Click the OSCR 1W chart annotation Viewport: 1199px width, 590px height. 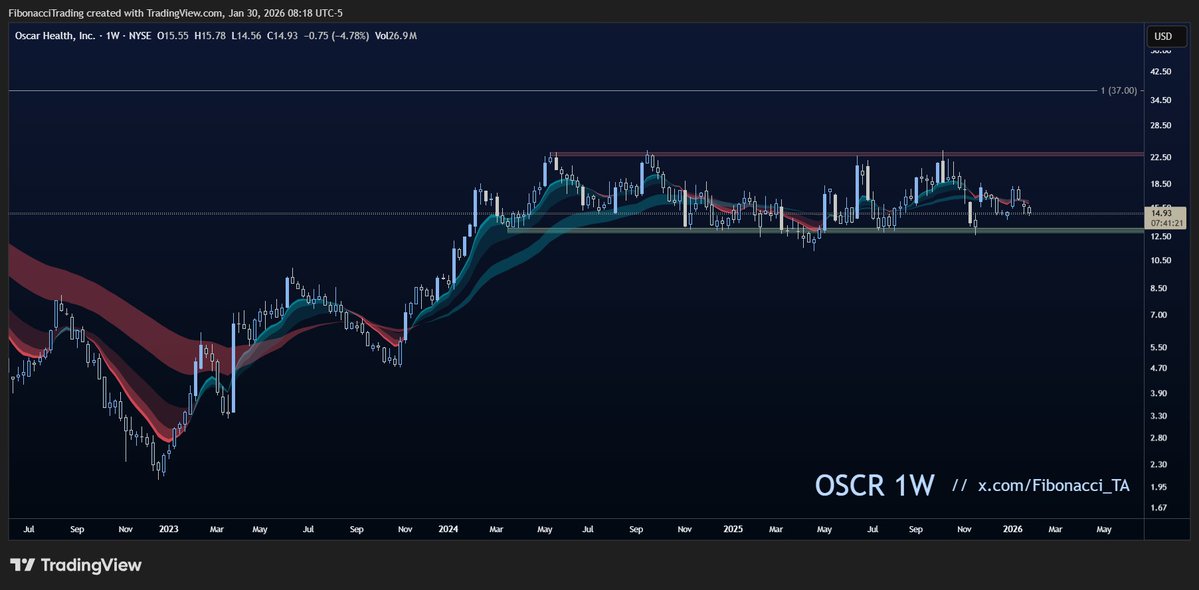tap(875, 485)
